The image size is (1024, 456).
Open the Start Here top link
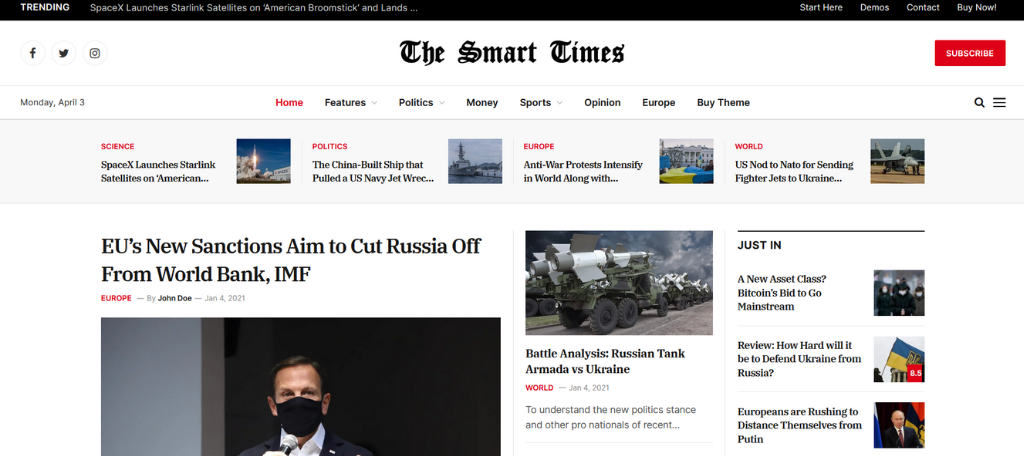pos(821,8)
